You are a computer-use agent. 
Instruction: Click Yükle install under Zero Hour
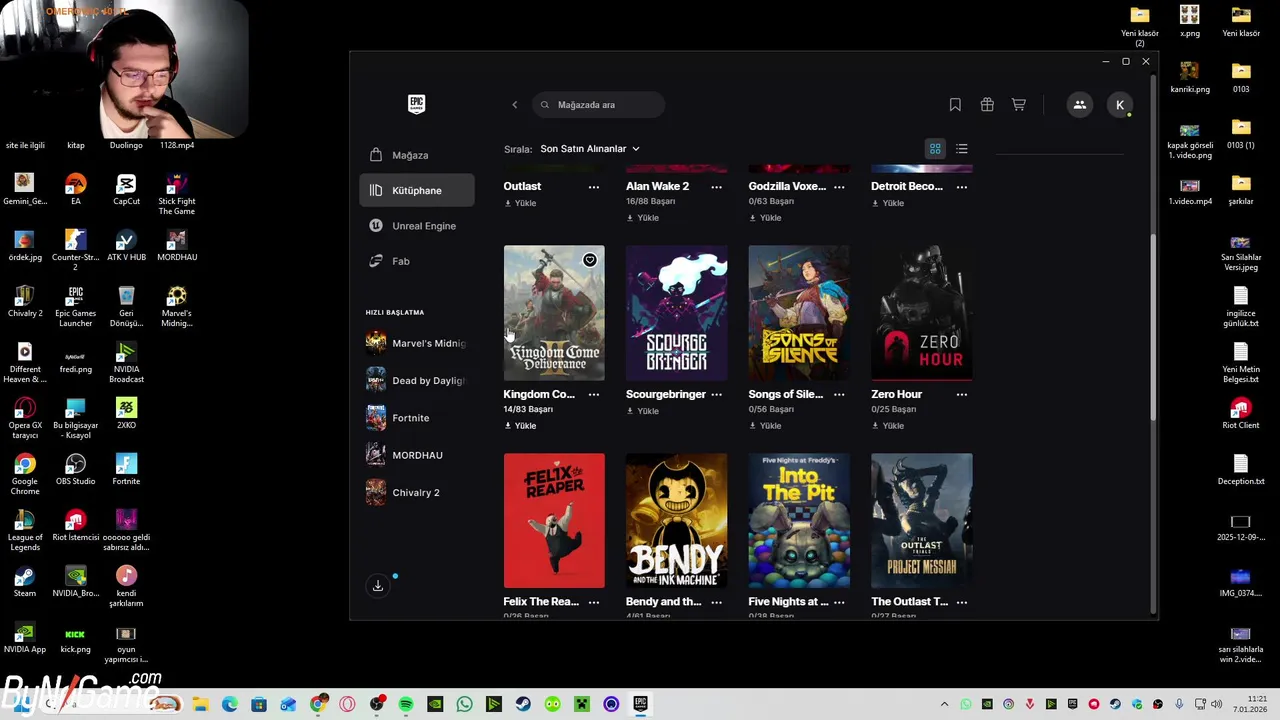[x=888, y=425]
